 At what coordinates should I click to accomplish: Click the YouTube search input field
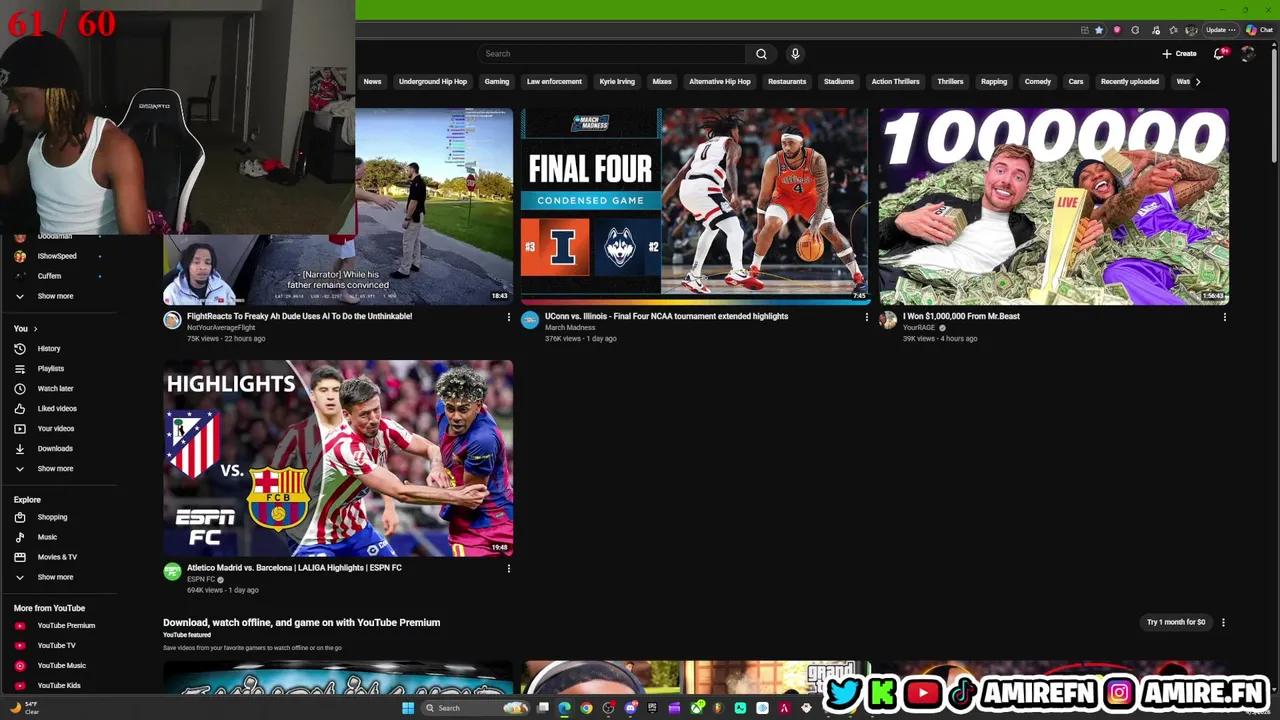pyautogui.click(x=611, y=54)
